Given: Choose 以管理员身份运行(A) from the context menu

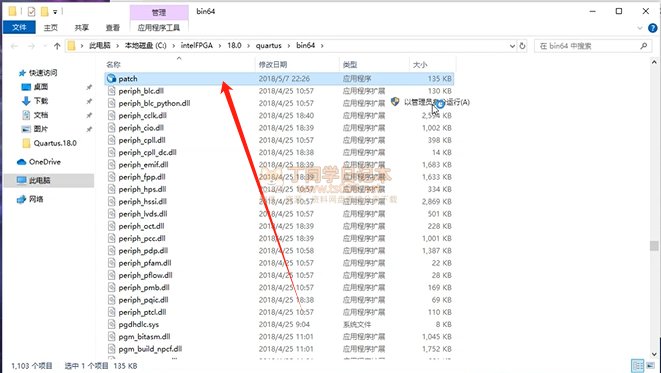Looking at the screenshot, I should (437, 102).
